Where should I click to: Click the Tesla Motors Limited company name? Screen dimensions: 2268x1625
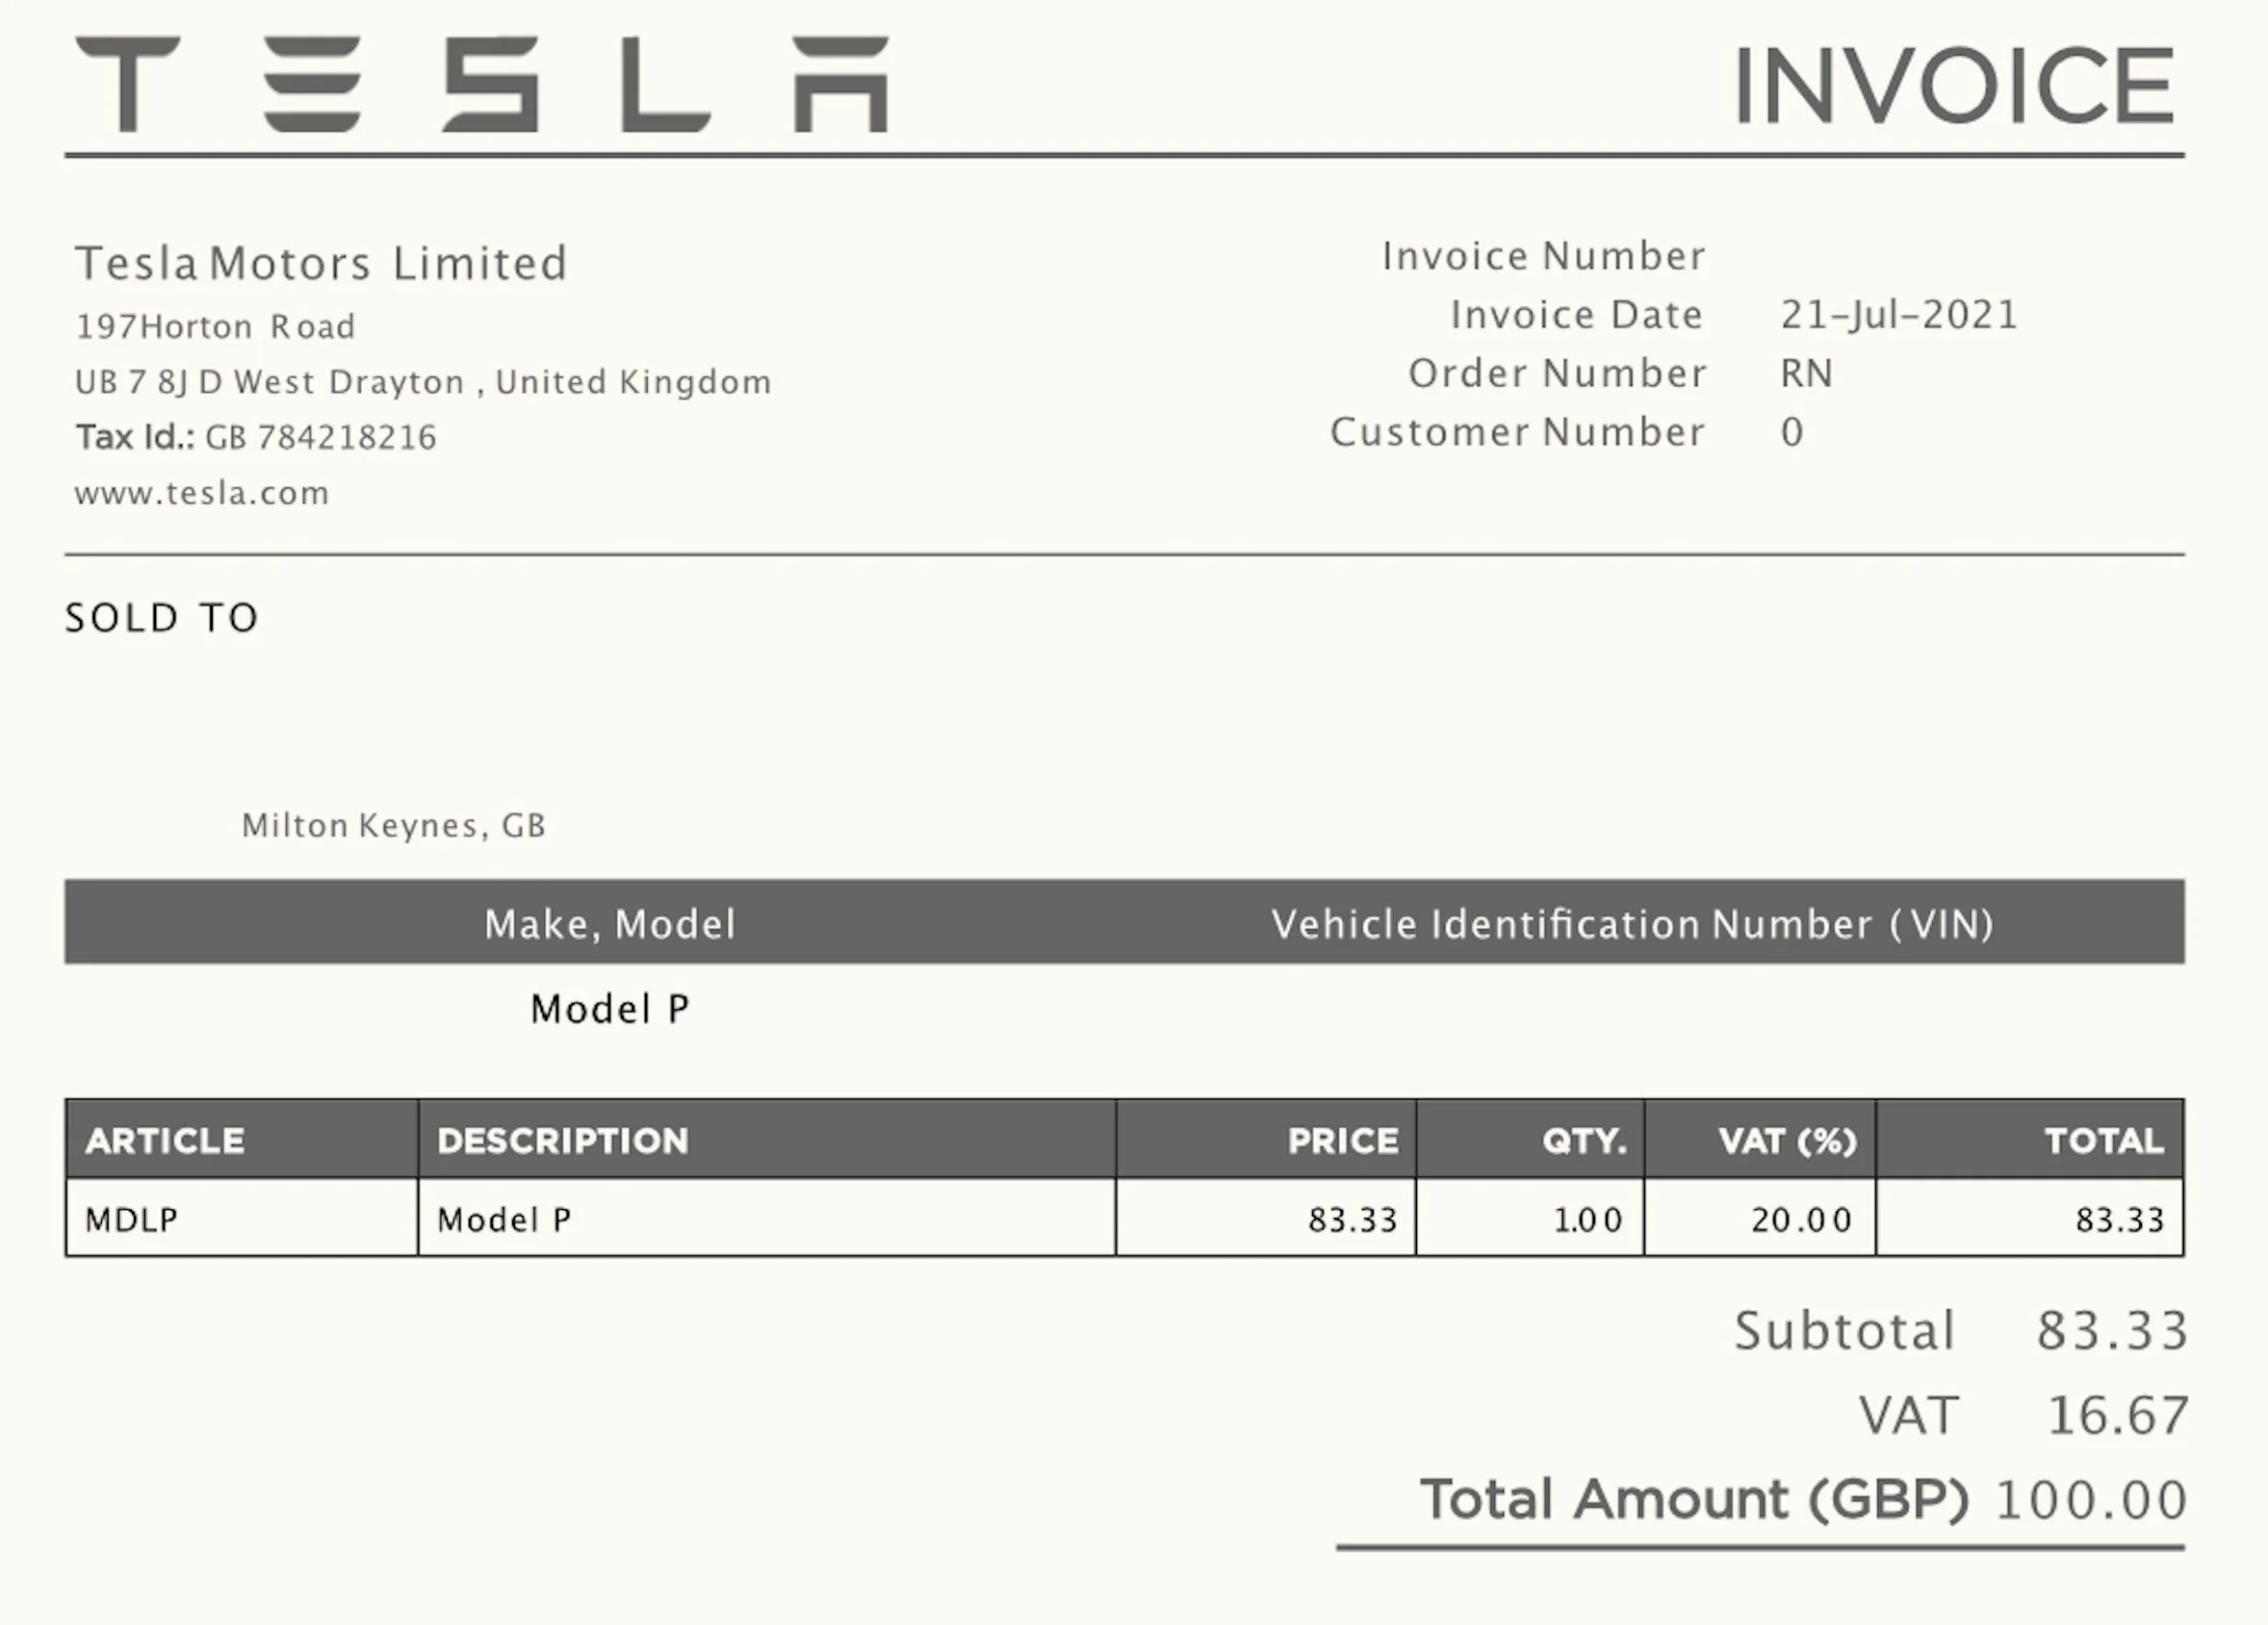pyautogui.click(x=322, y=264)
